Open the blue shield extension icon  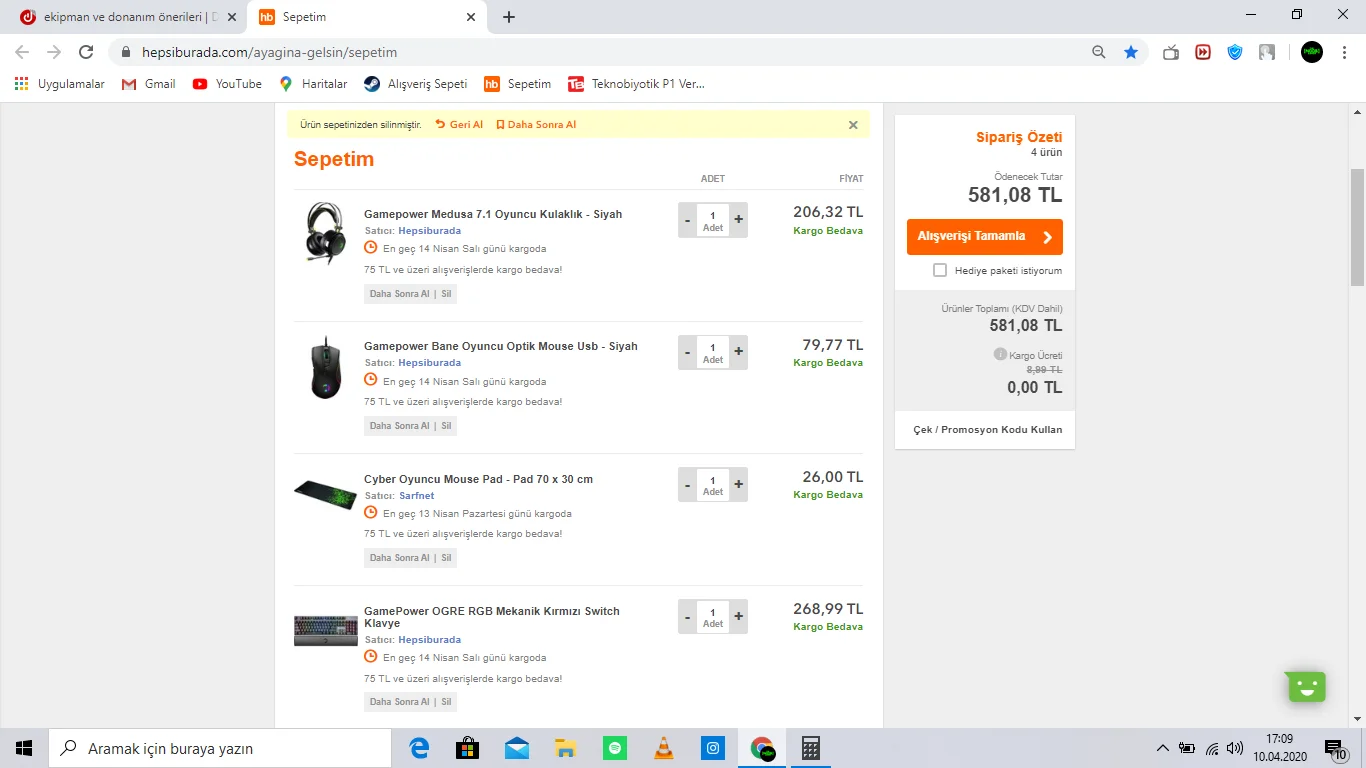[x=1235, y=52]
